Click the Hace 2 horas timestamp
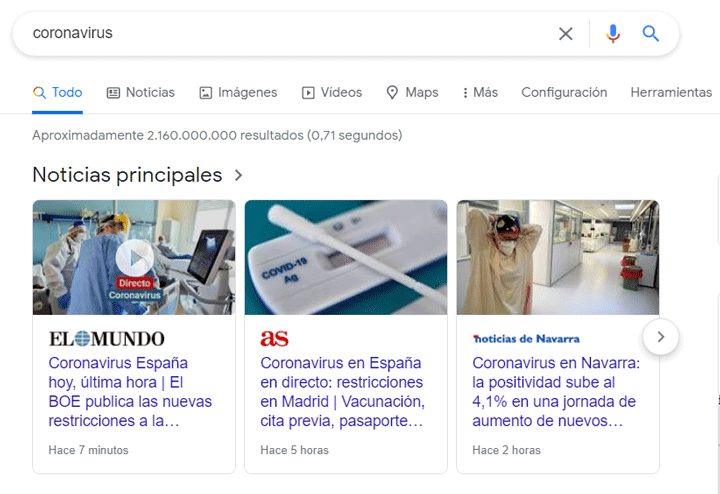Image resolution: width=720 pixels, height=494 pixels. (506, 450)
